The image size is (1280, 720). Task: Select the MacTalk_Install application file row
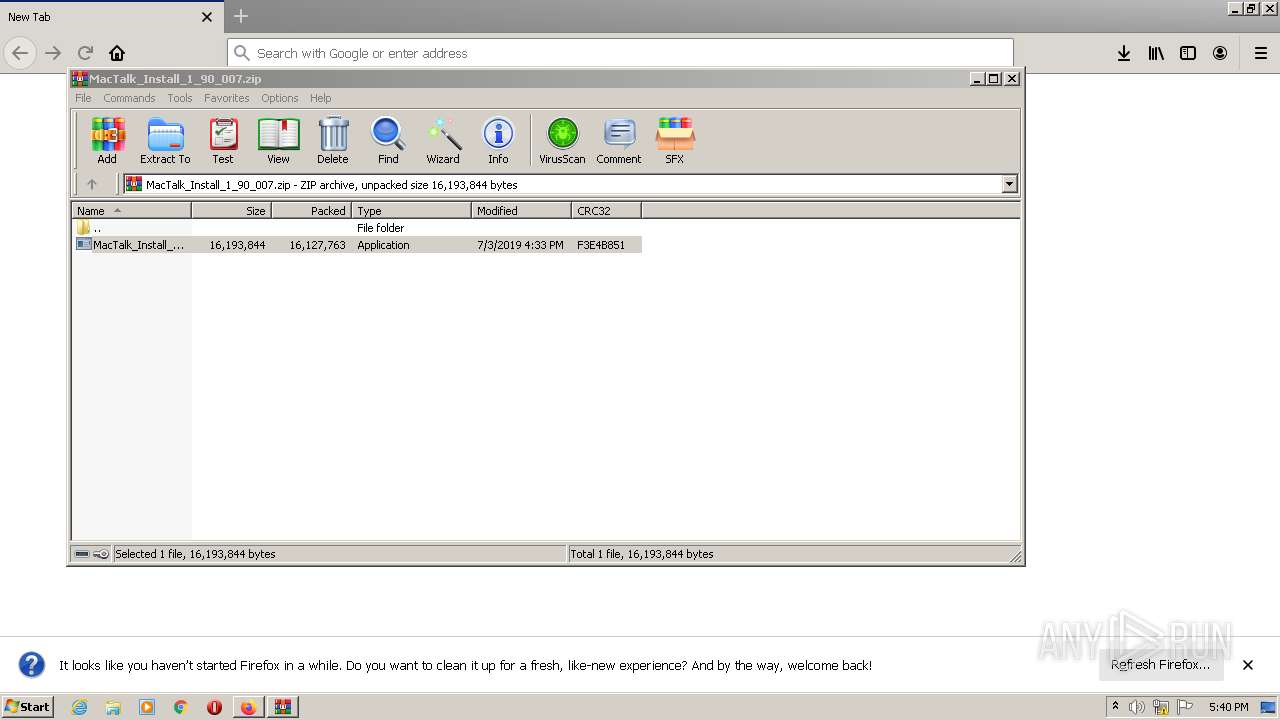coord(357,245)
